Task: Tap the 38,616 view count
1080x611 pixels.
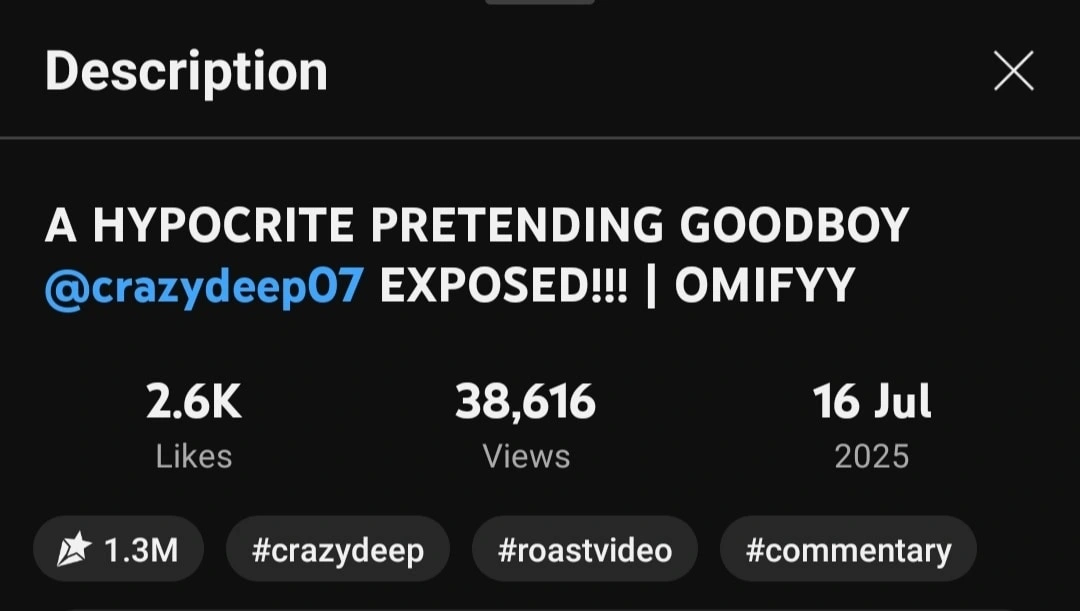Action: click(x=526, y=402)
